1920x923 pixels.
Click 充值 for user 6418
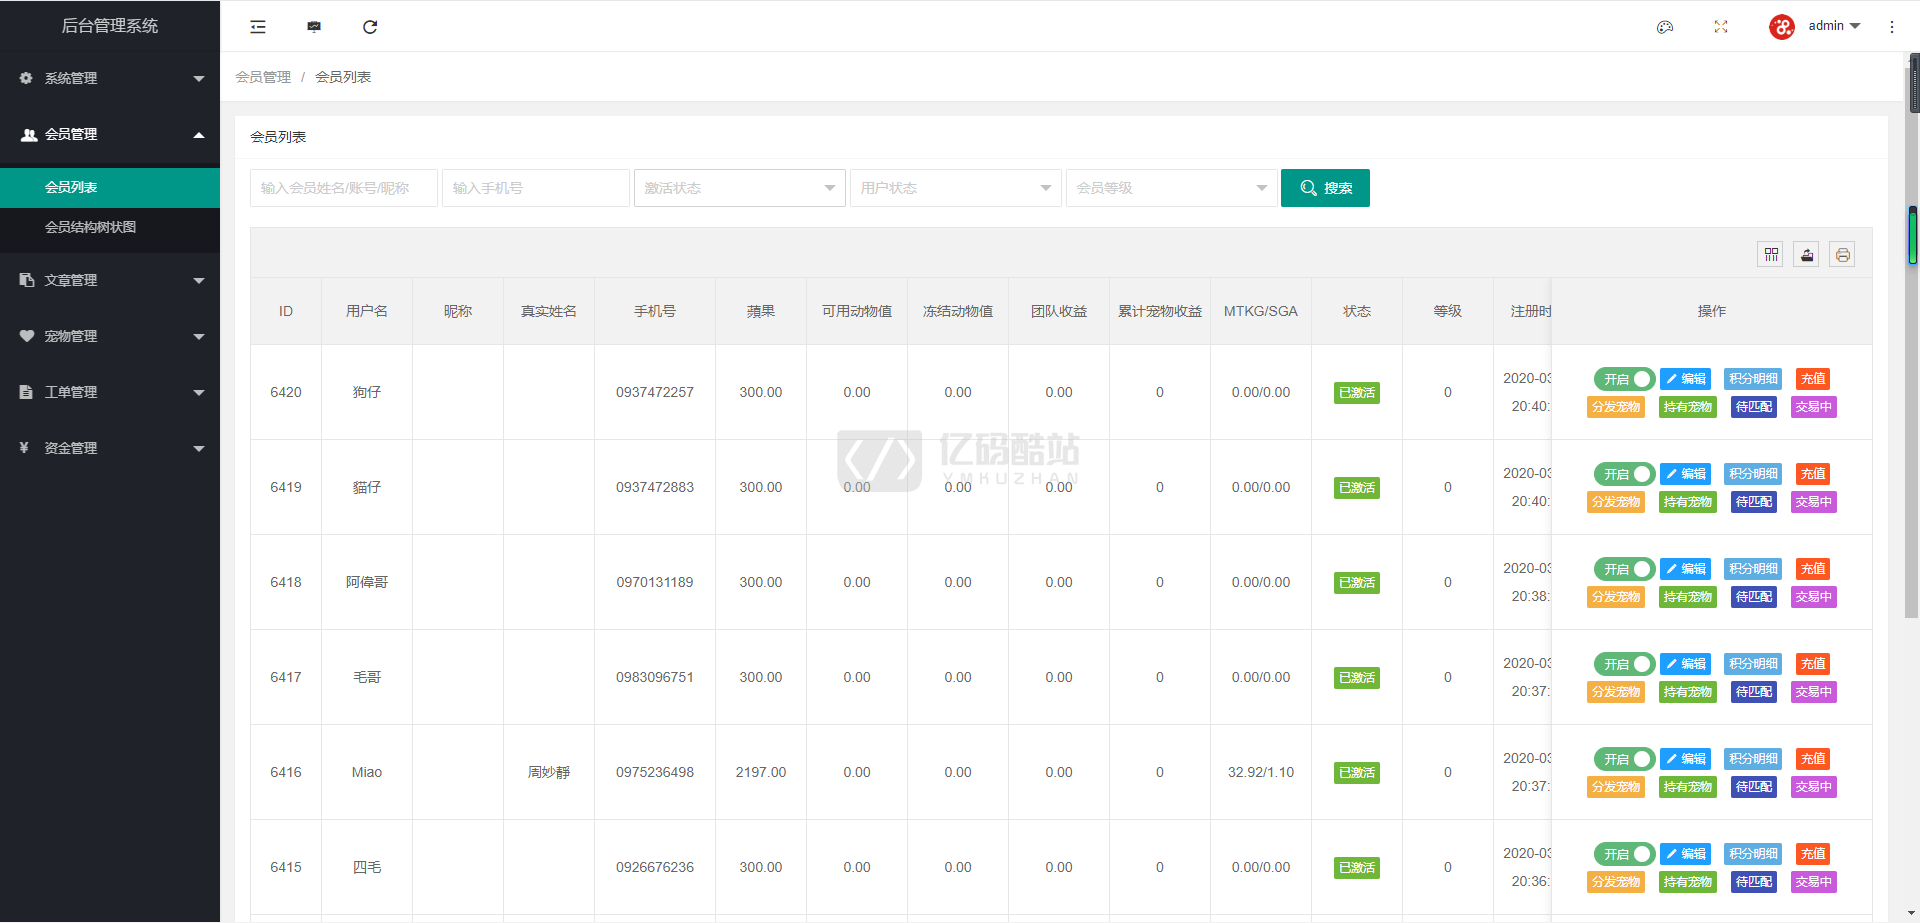[x=1813, y=569]
